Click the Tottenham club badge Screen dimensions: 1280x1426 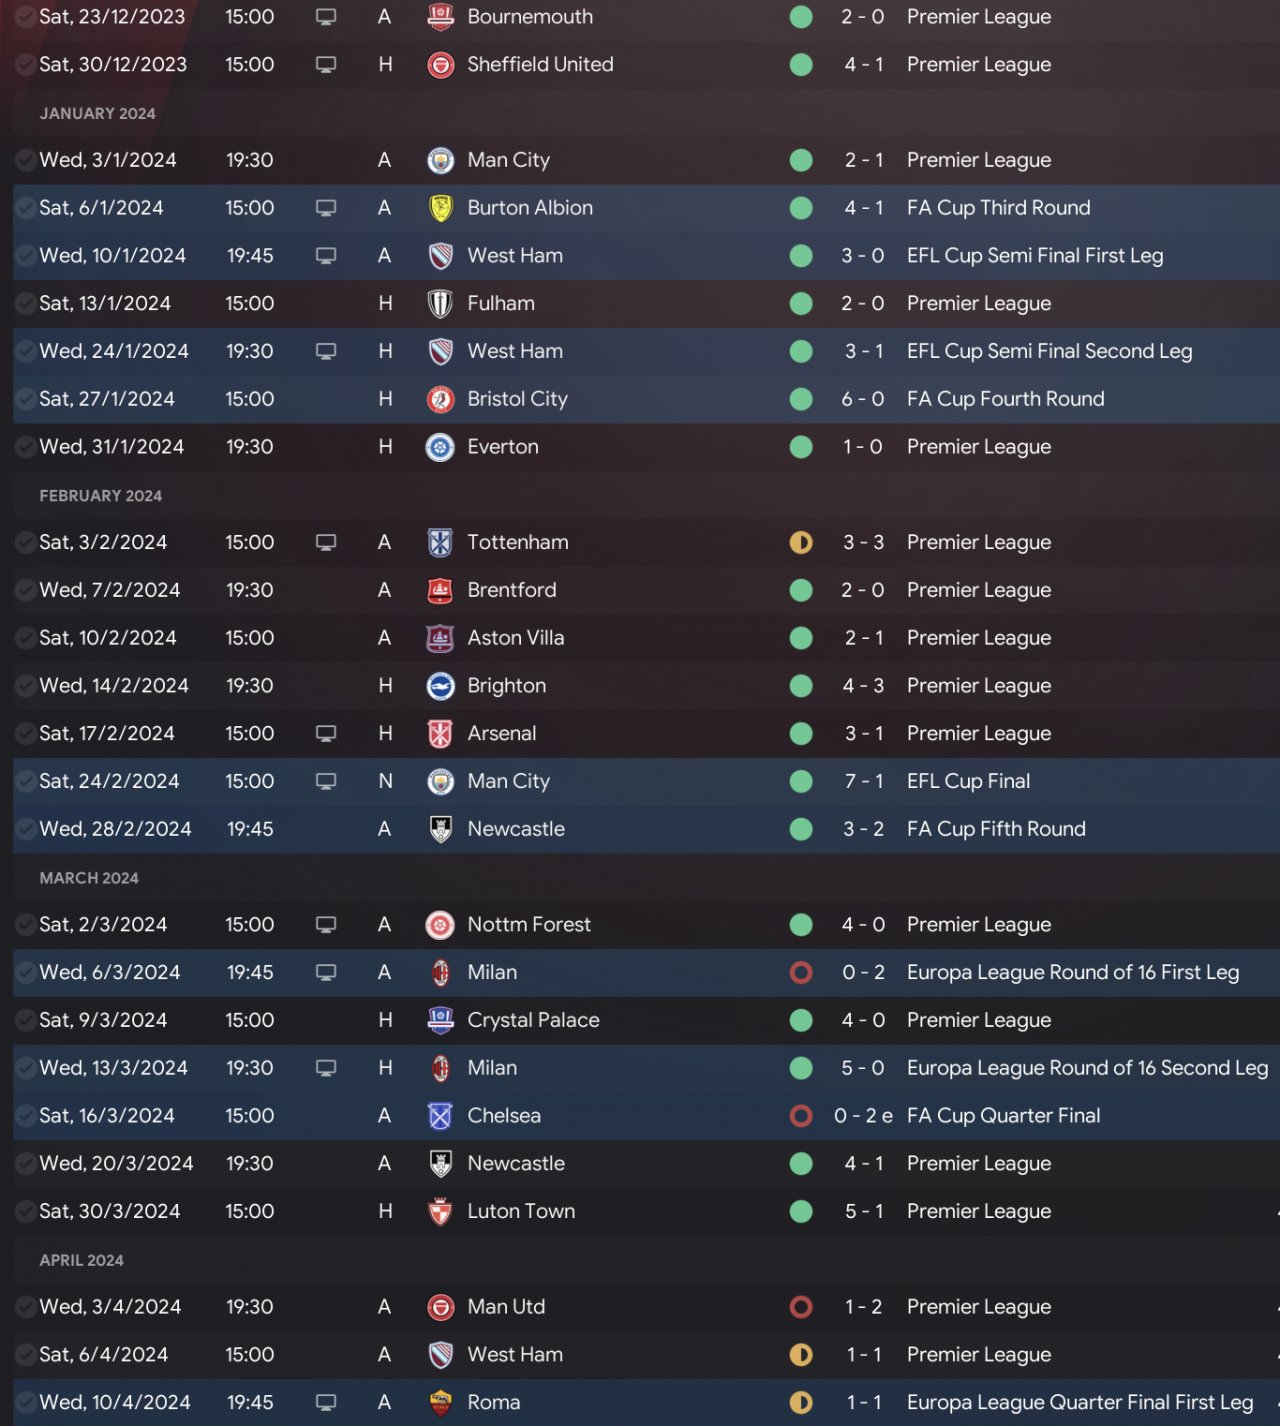click(x=440, y=543)
